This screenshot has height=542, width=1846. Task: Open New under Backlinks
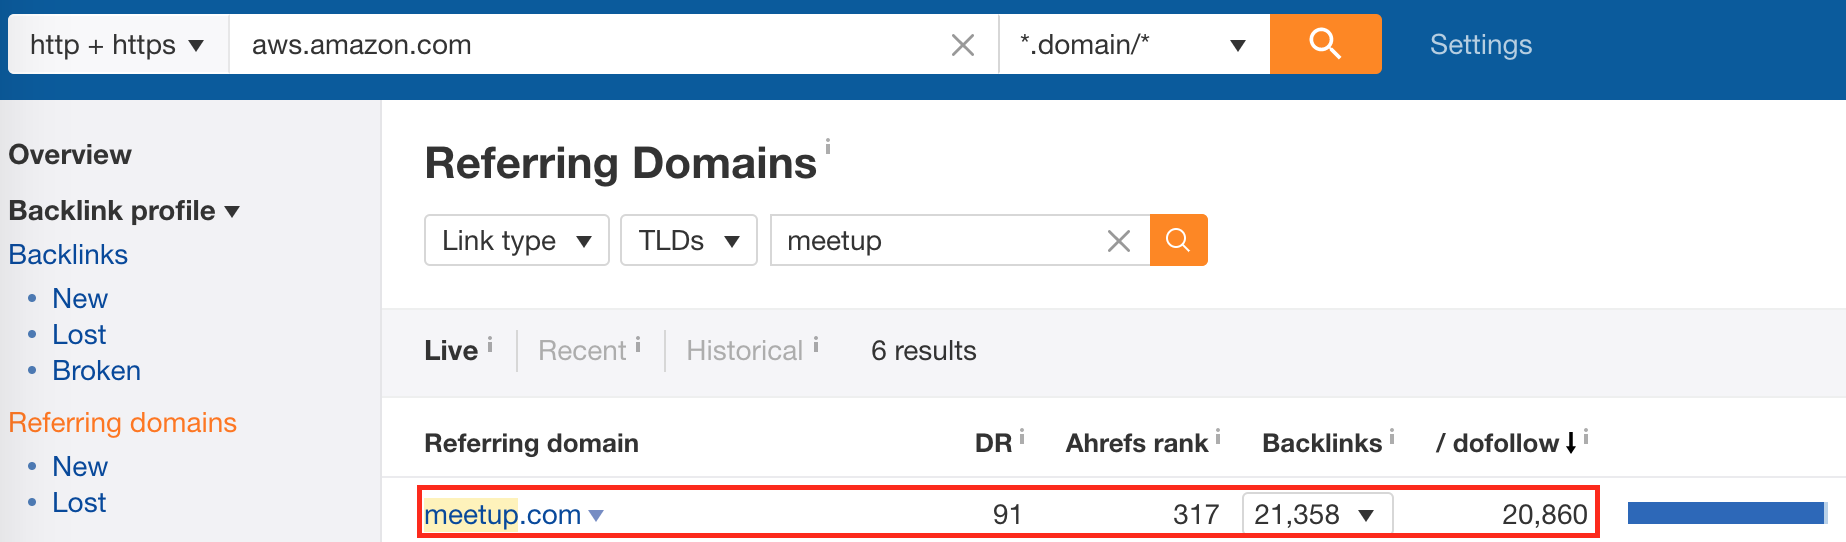click(80, 299)
